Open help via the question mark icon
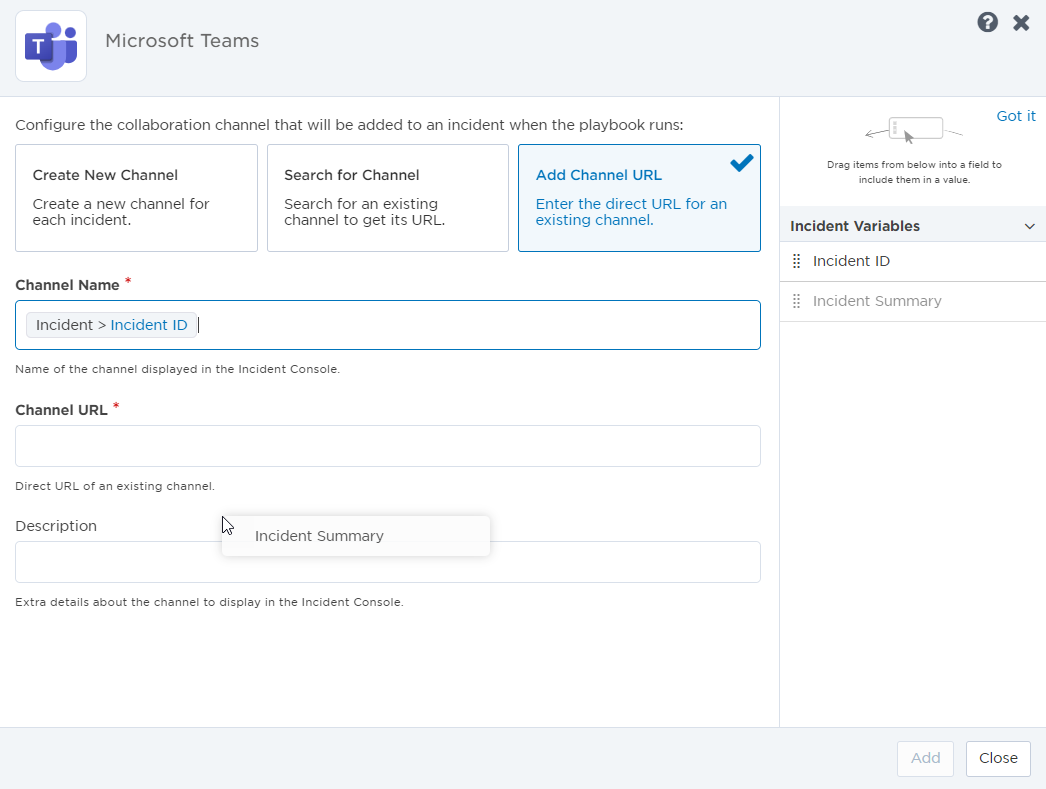The width and height of the screenshot is (1046, 789). [x=987, y=23]
